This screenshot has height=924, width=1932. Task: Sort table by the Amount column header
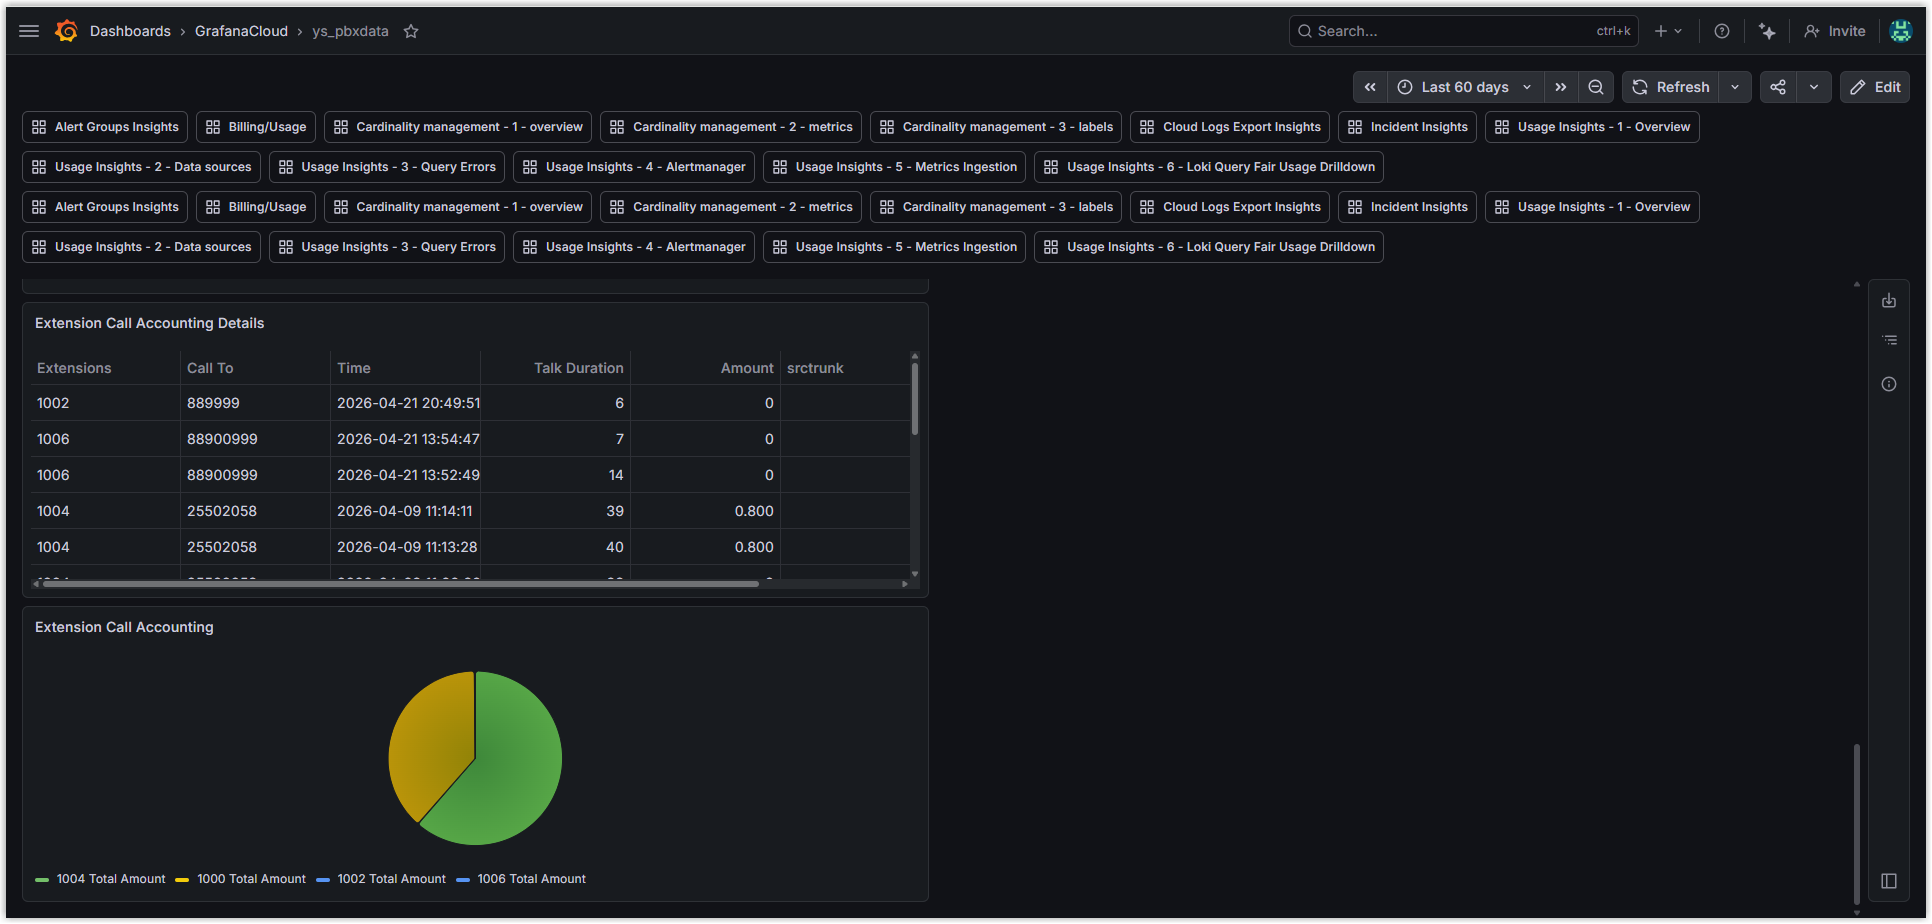[x=747, y=368]
